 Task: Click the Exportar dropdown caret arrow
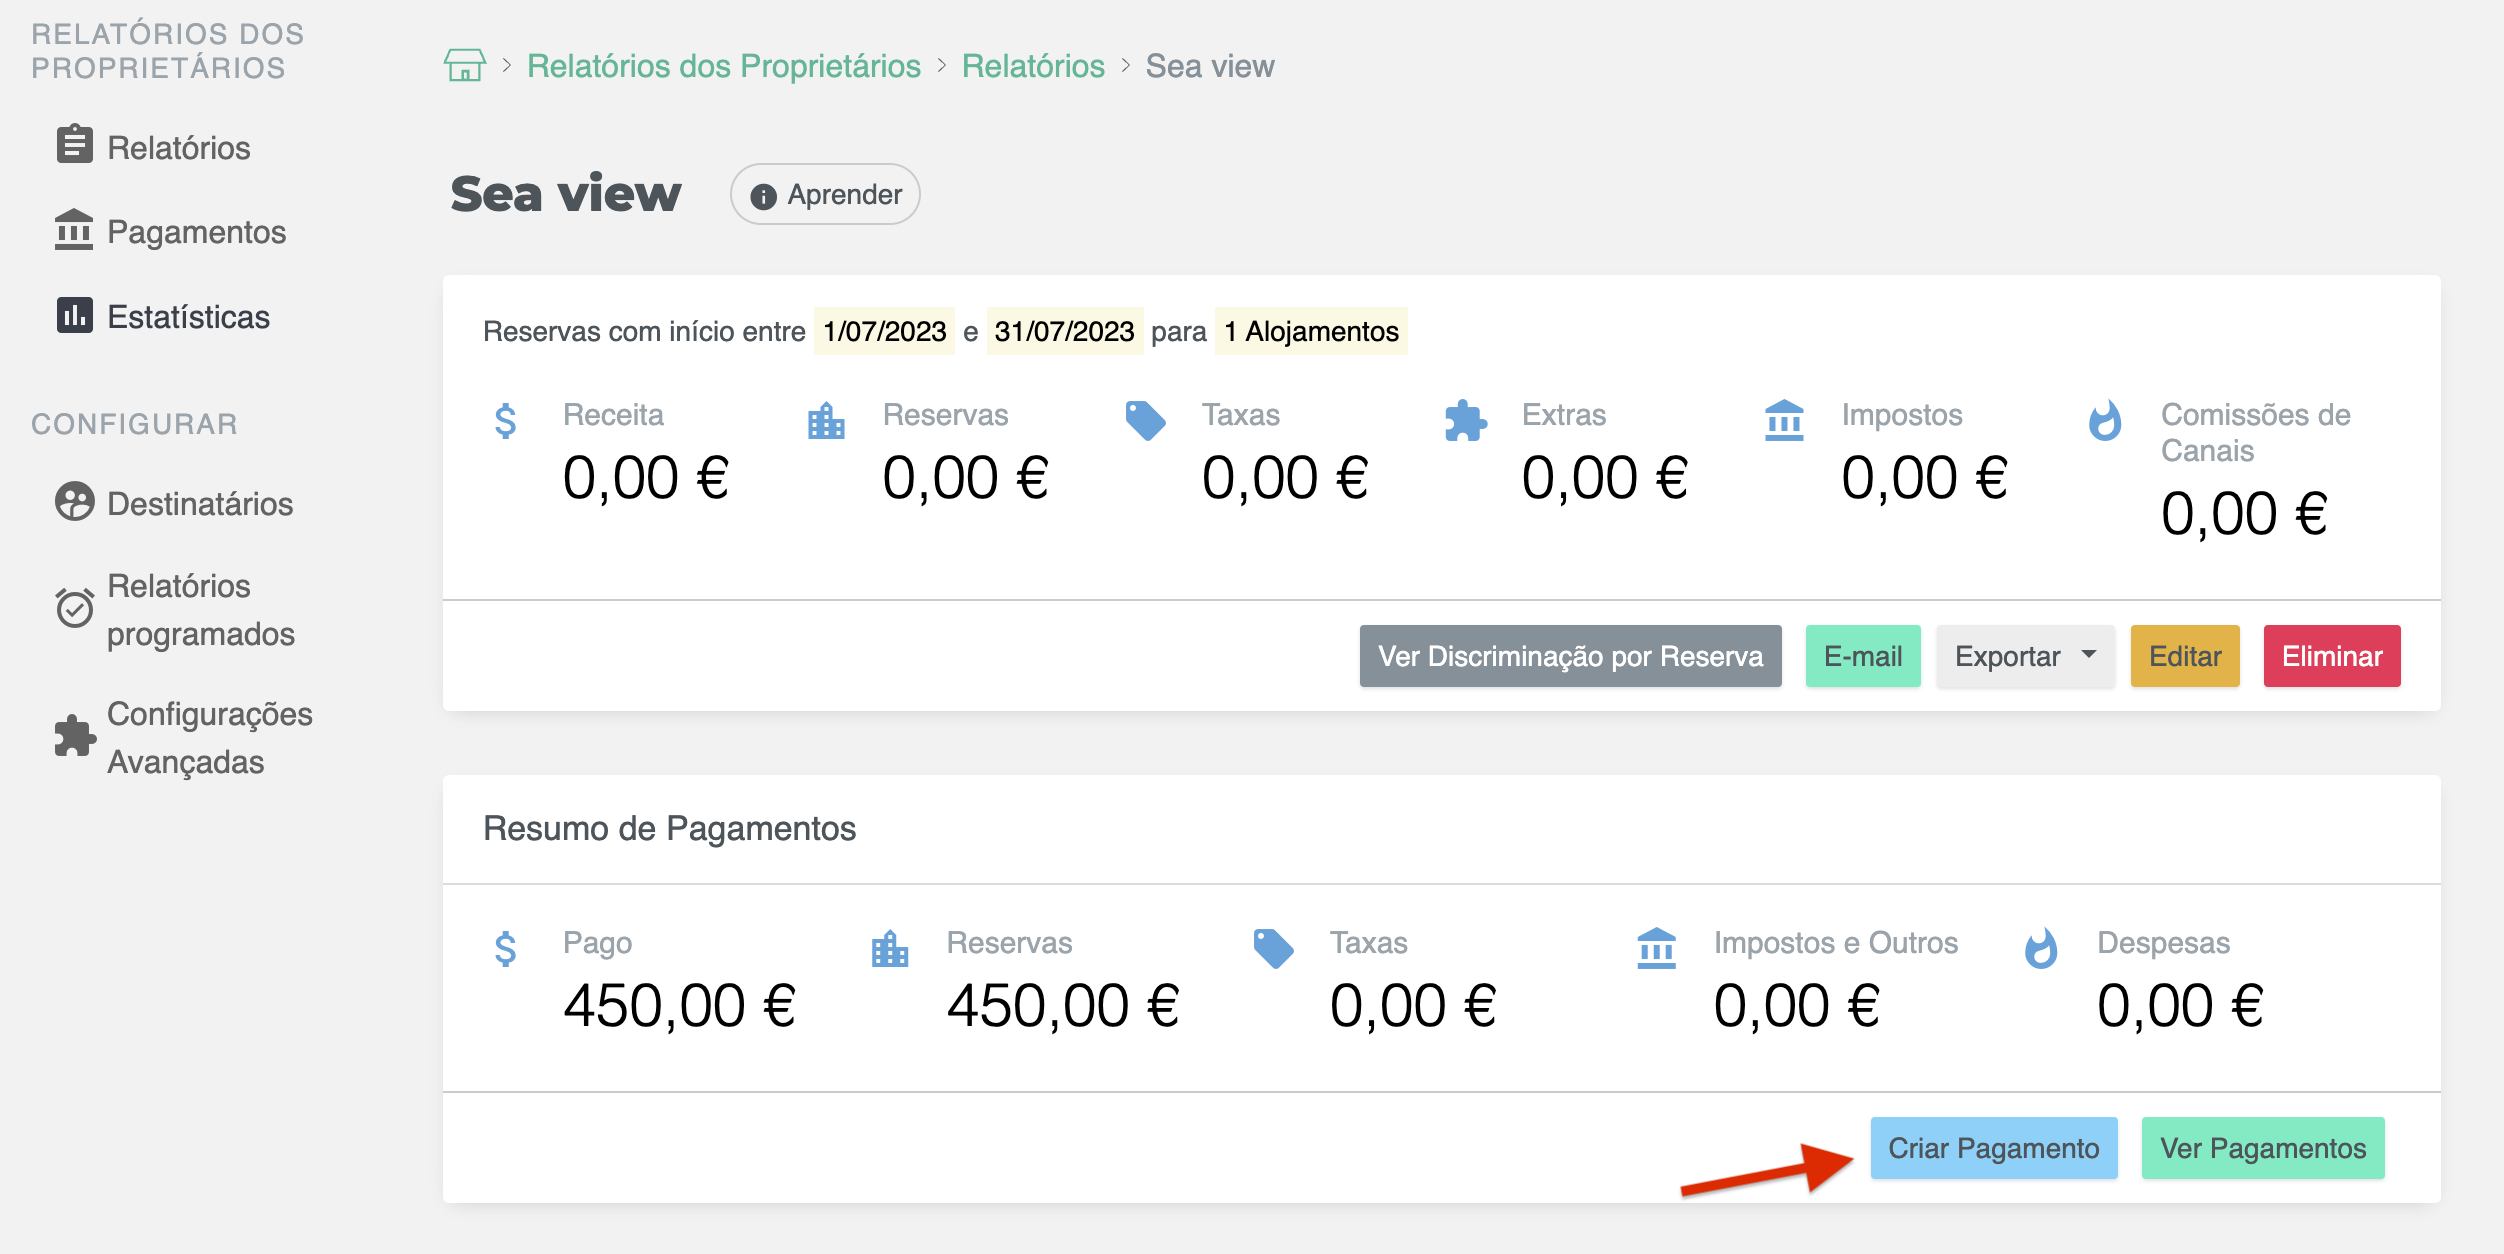pos(2089,654)
